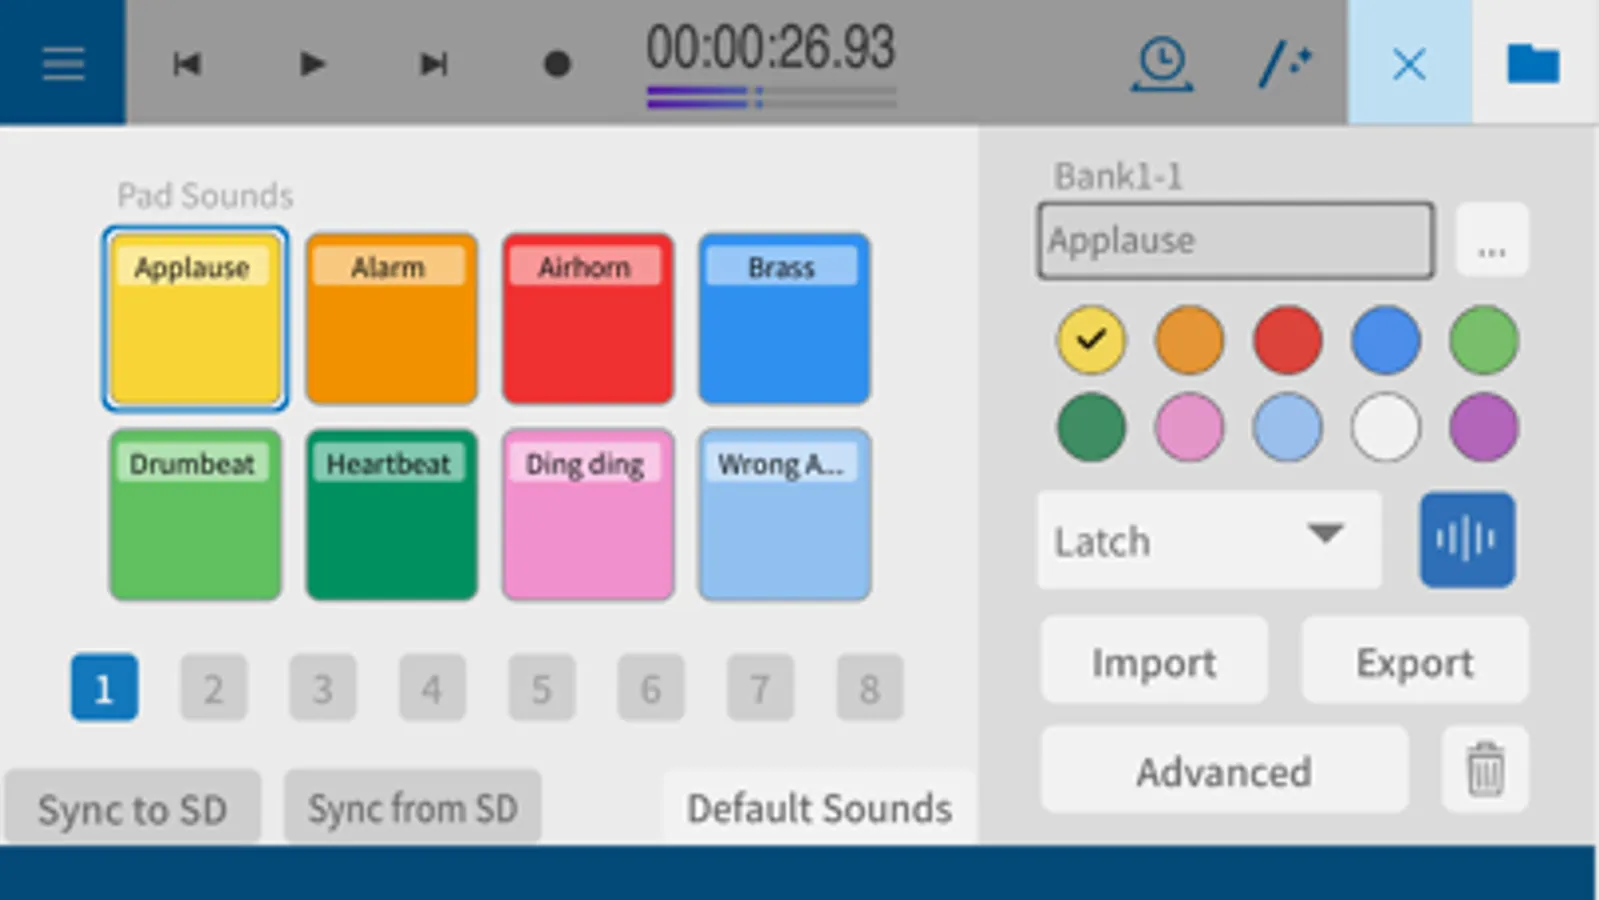The width and height of the screenshot is (1599, 900).
Task: Open the magic wand effects icon
Action: click(1285, 65)
